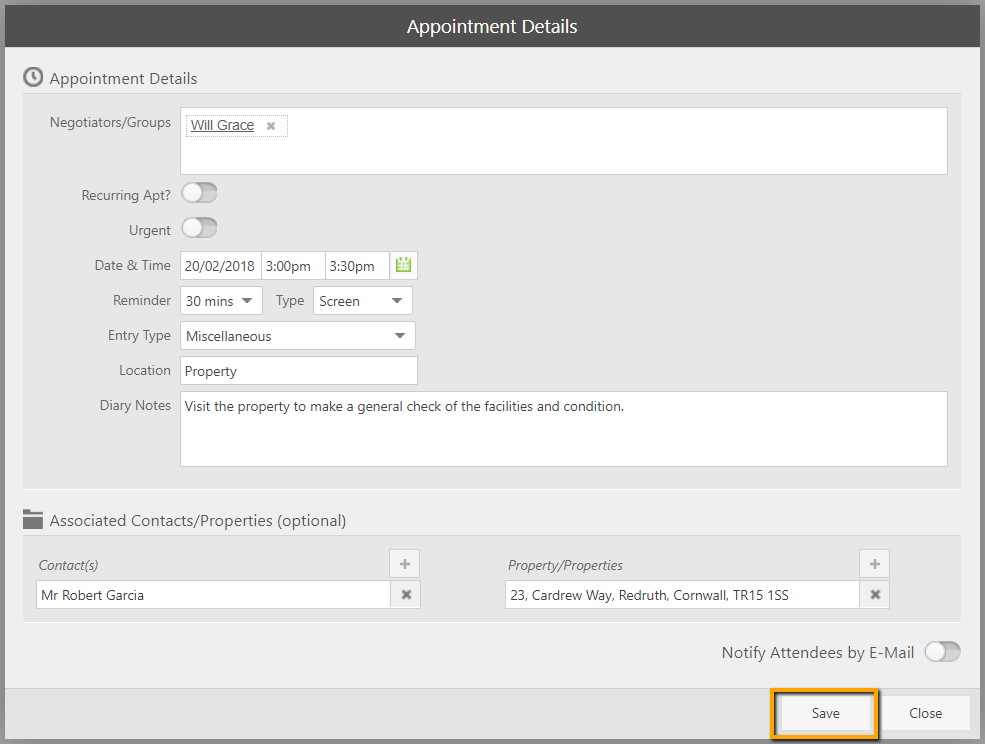Enable the Urgent toggle
Image resolution: width=985 pixels, height=744 pixels.
coord(199,229)
